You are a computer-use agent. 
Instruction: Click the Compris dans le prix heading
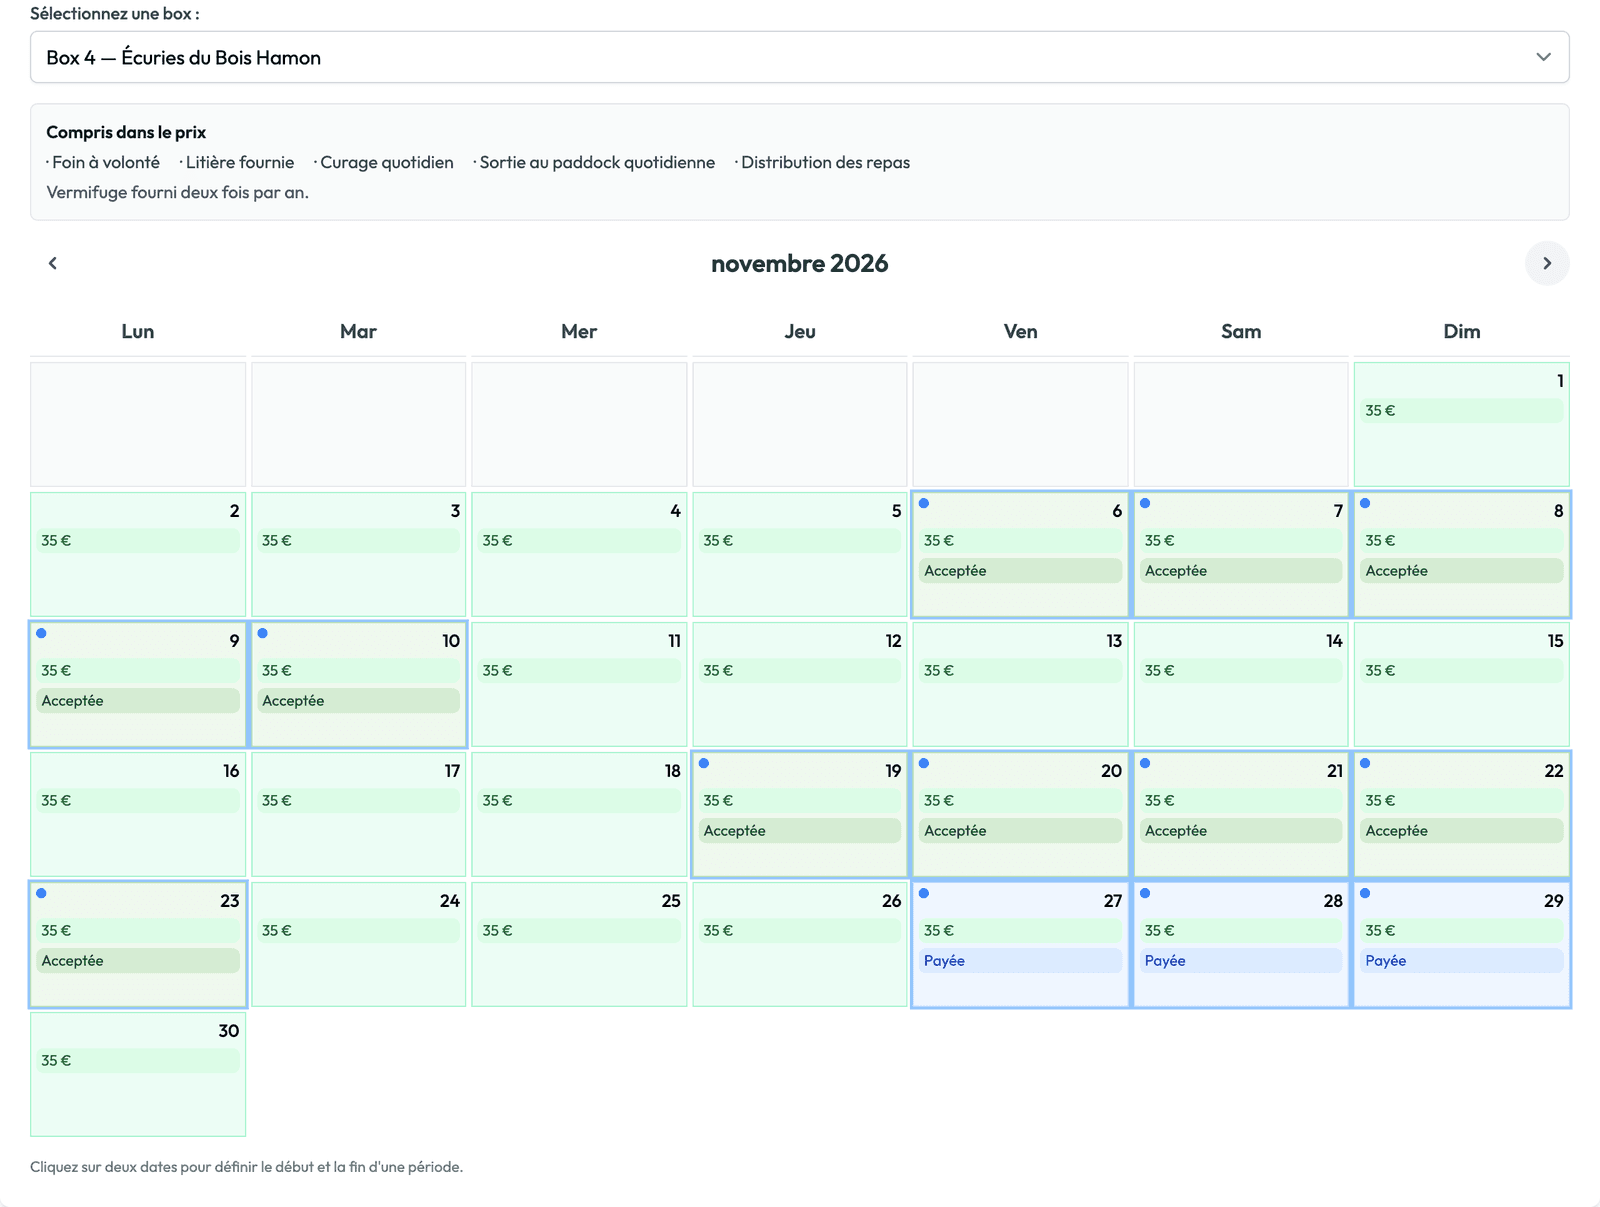(x=126, y=132)
